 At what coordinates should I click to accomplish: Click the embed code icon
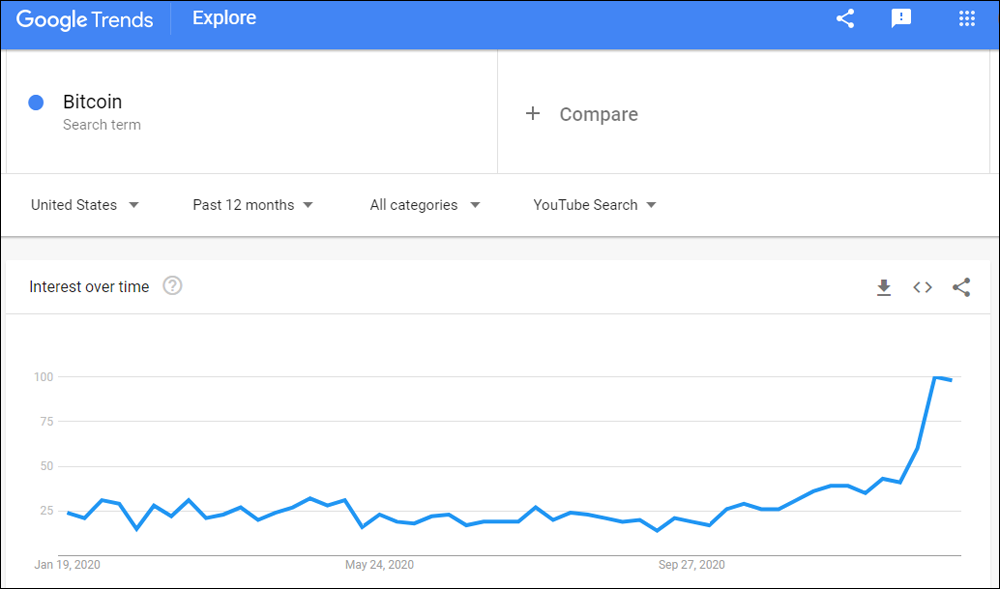[x=922, y=287]
